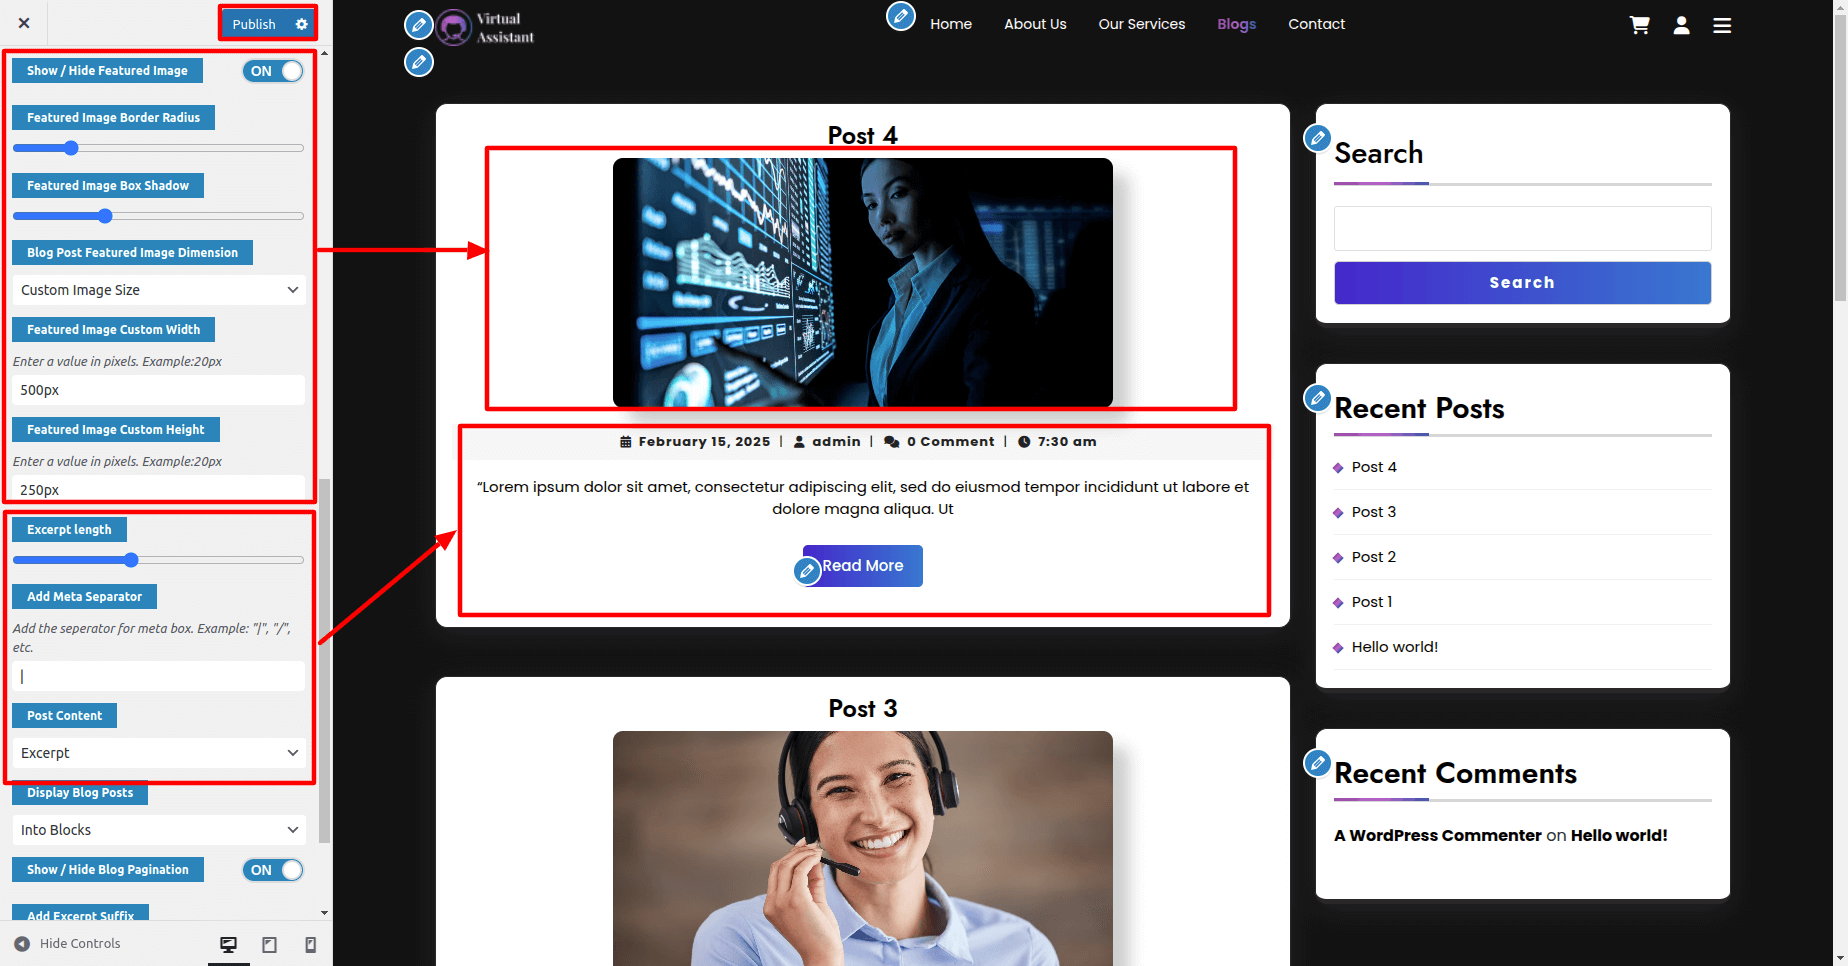The height and width of the screenshot is (966, 1848).
Task: Click the Publish settings gear icon
Action: pyautogui.click(x=301, y=24)
